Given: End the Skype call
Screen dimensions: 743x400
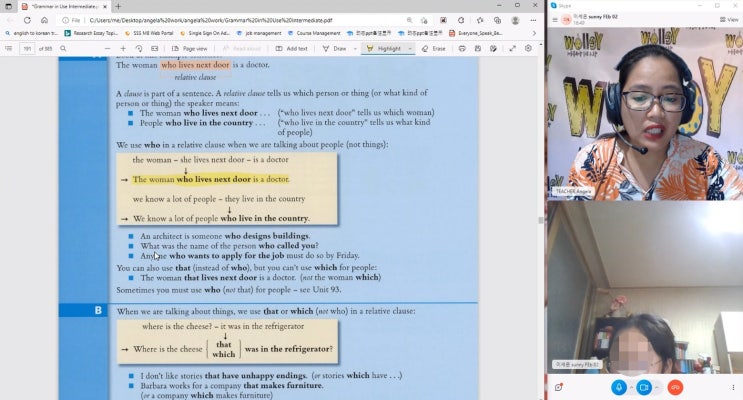Looking at the screenshot, I should coord(675,387).
